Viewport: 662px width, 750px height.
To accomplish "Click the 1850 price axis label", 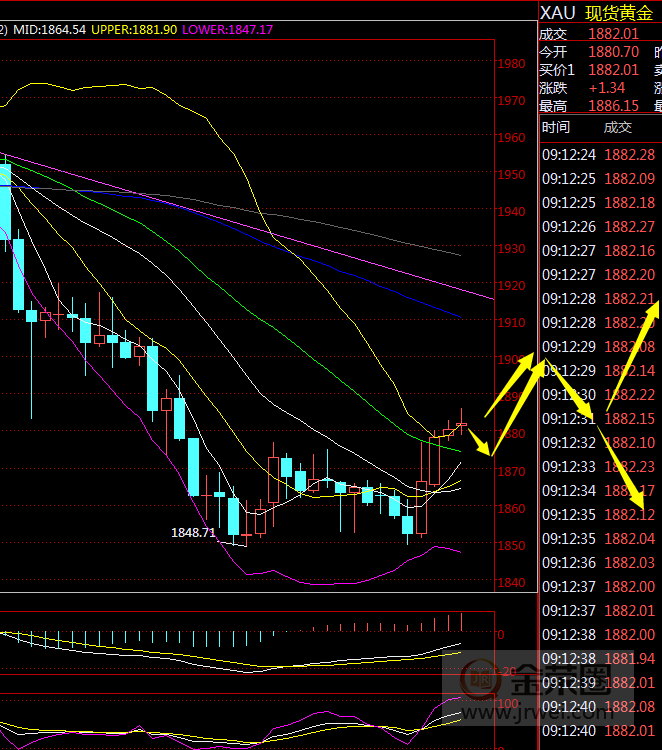I will point(511,546).
